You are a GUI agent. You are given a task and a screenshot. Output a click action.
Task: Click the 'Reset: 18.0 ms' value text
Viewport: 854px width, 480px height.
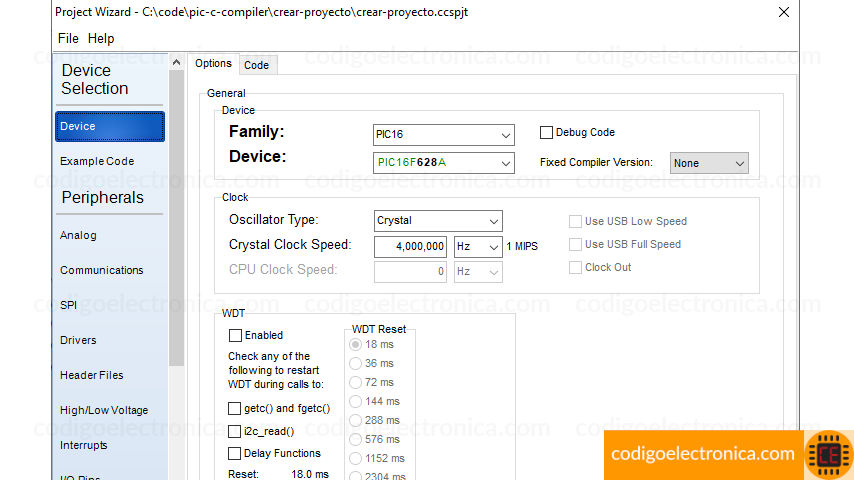pos(278,475)
